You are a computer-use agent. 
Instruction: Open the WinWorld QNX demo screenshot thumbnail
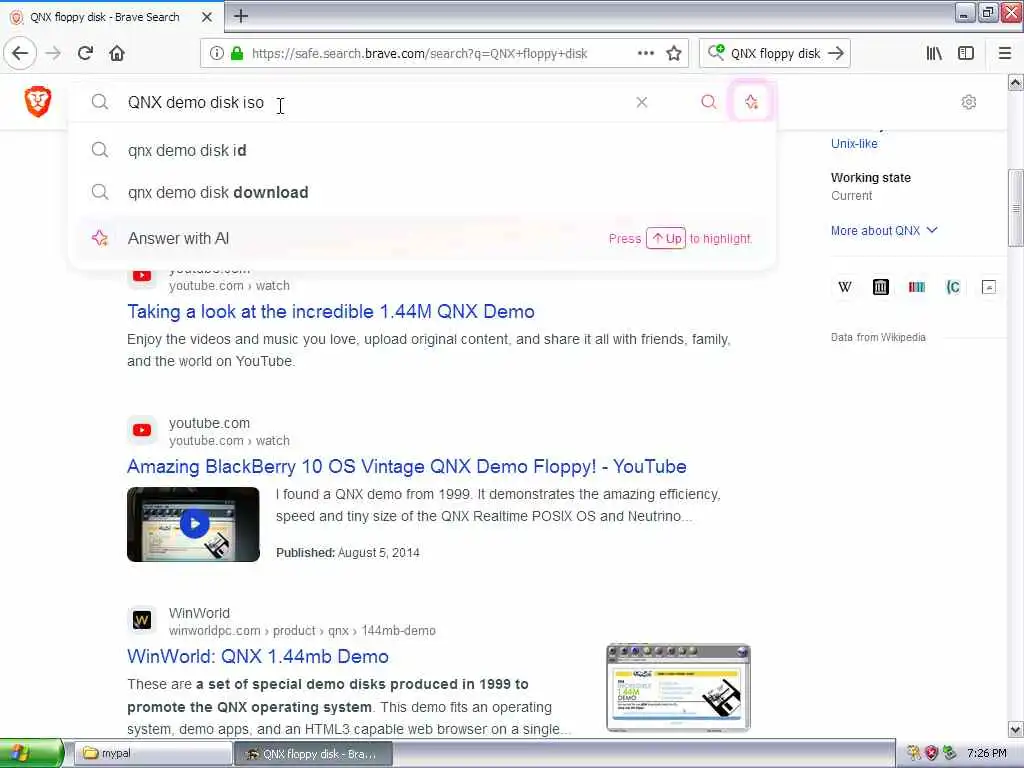point(679,688)
